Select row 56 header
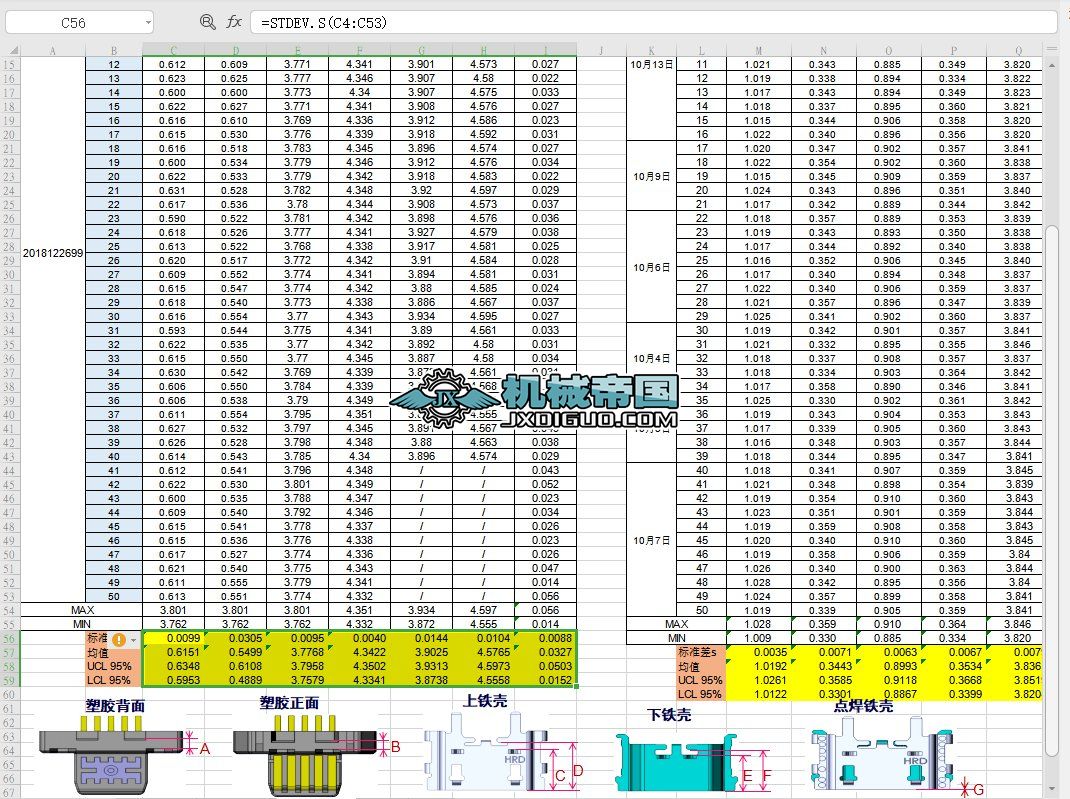1070x799 pixels. point(10,639)
